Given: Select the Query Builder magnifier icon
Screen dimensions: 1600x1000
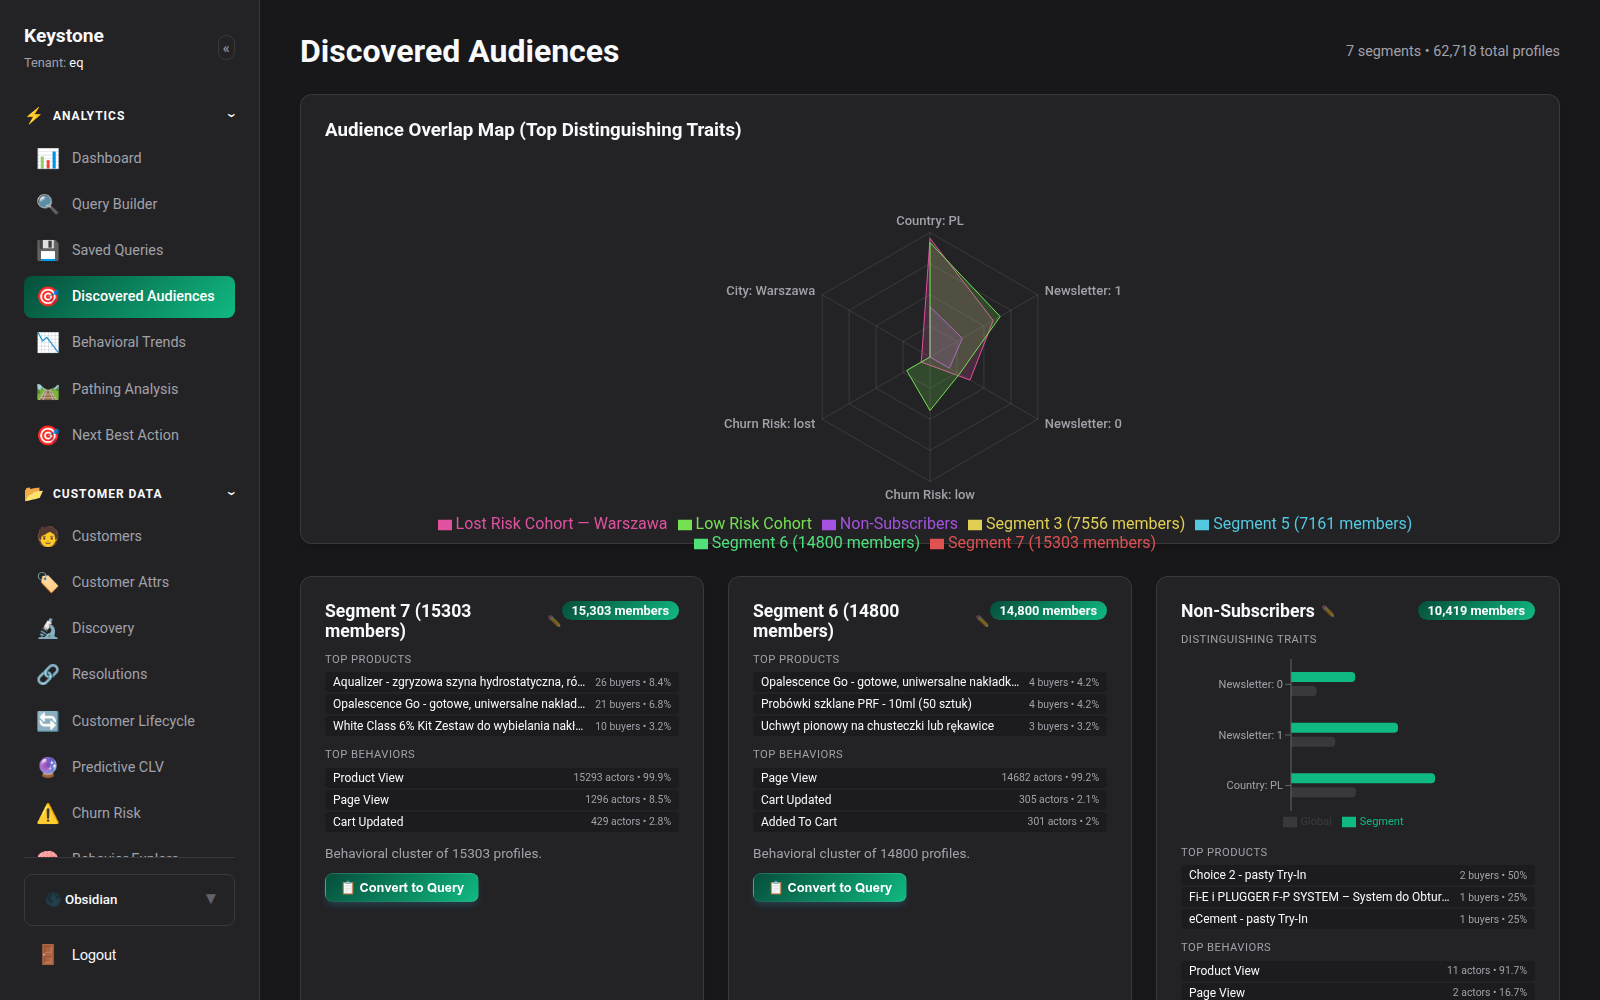Looking at the screenshot, I should 48,204.
